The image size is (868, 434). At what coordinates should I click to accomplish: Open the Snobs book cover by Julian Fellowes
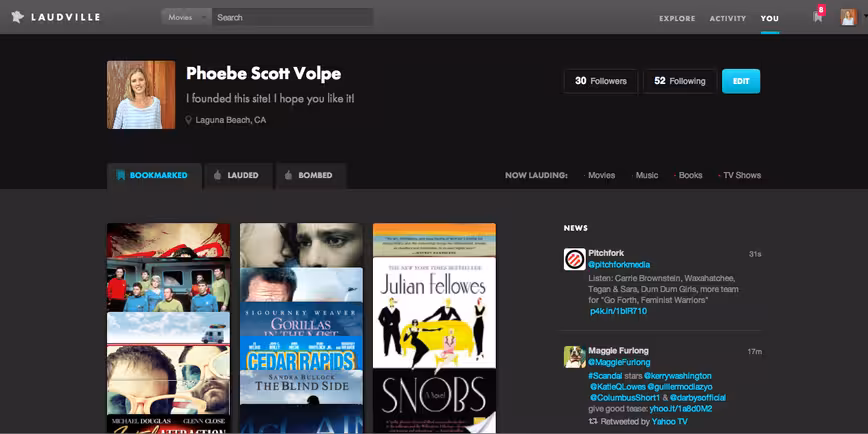tap(435, 344)
